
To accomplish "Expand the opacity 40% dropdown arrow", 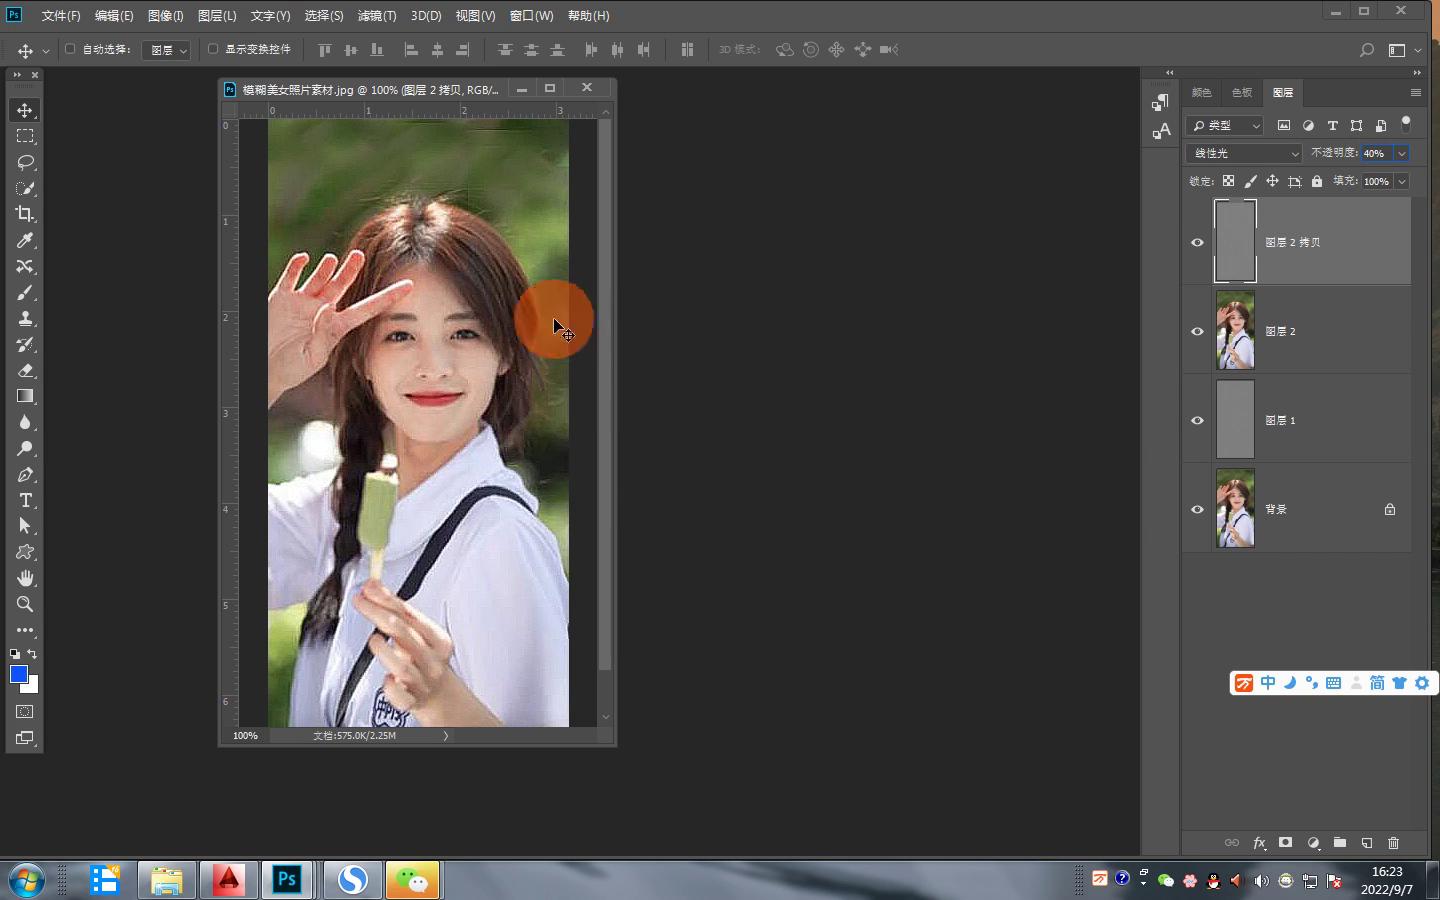I will click(1402, 153).
